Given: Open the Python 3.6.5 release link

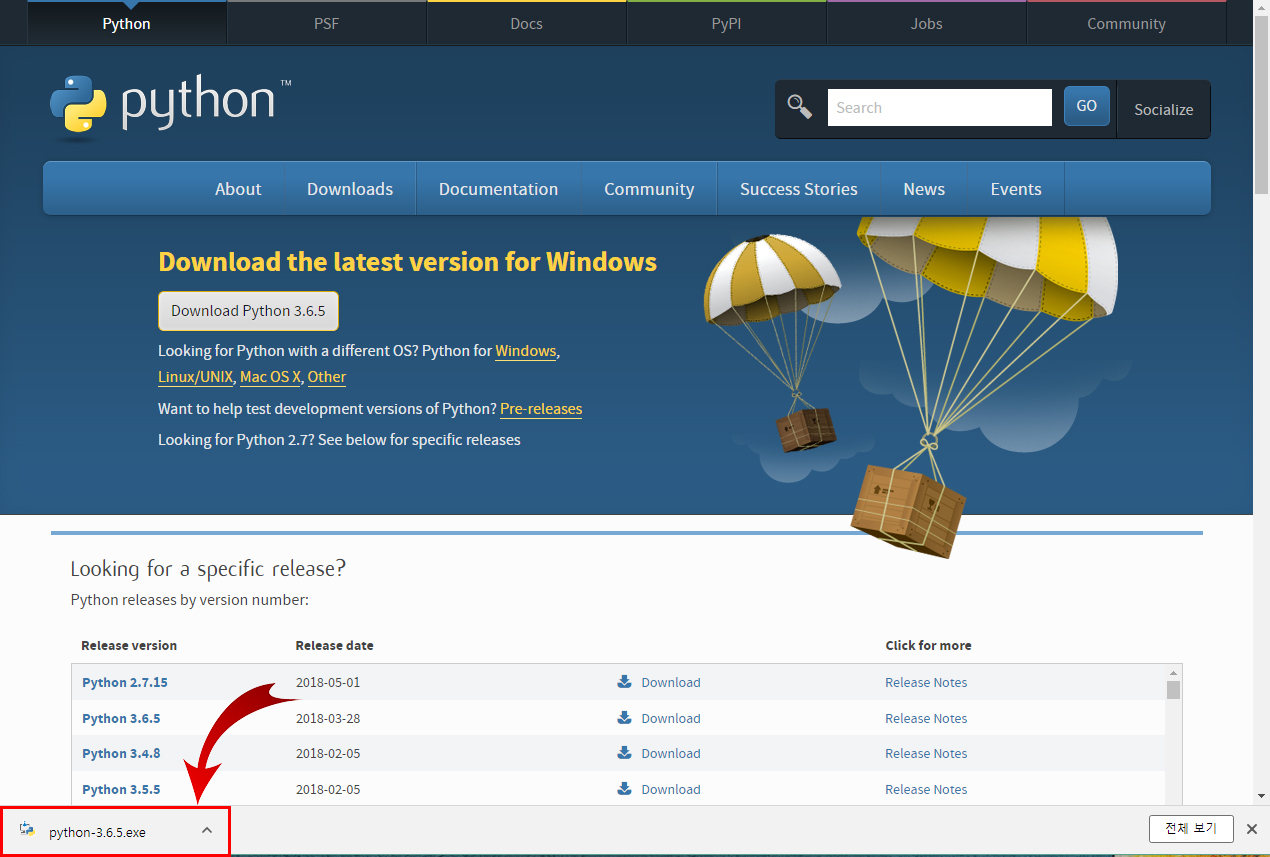Looking at the screenshot, I should tap(121, 718).
